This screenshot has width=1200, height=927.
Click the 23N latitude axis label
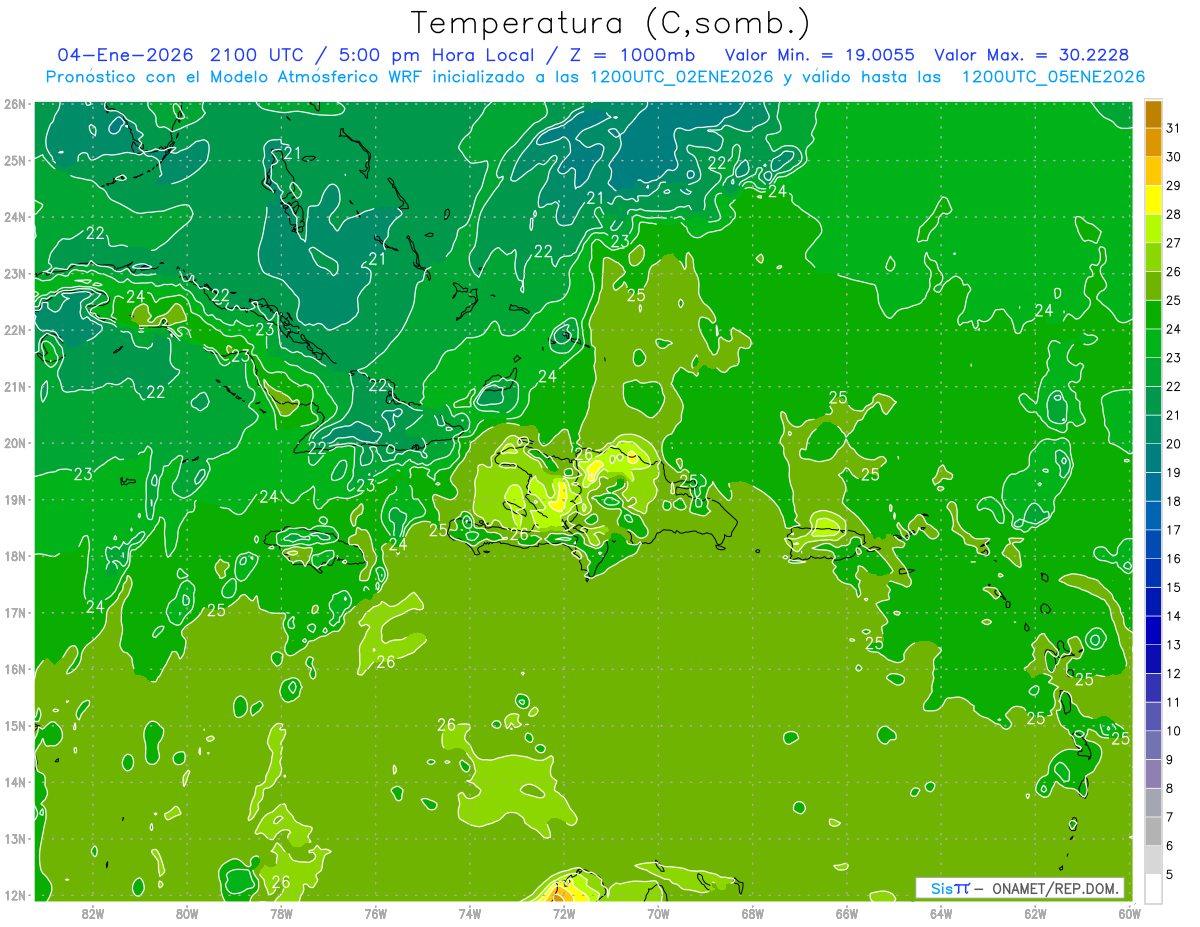(x=15, y=273)
